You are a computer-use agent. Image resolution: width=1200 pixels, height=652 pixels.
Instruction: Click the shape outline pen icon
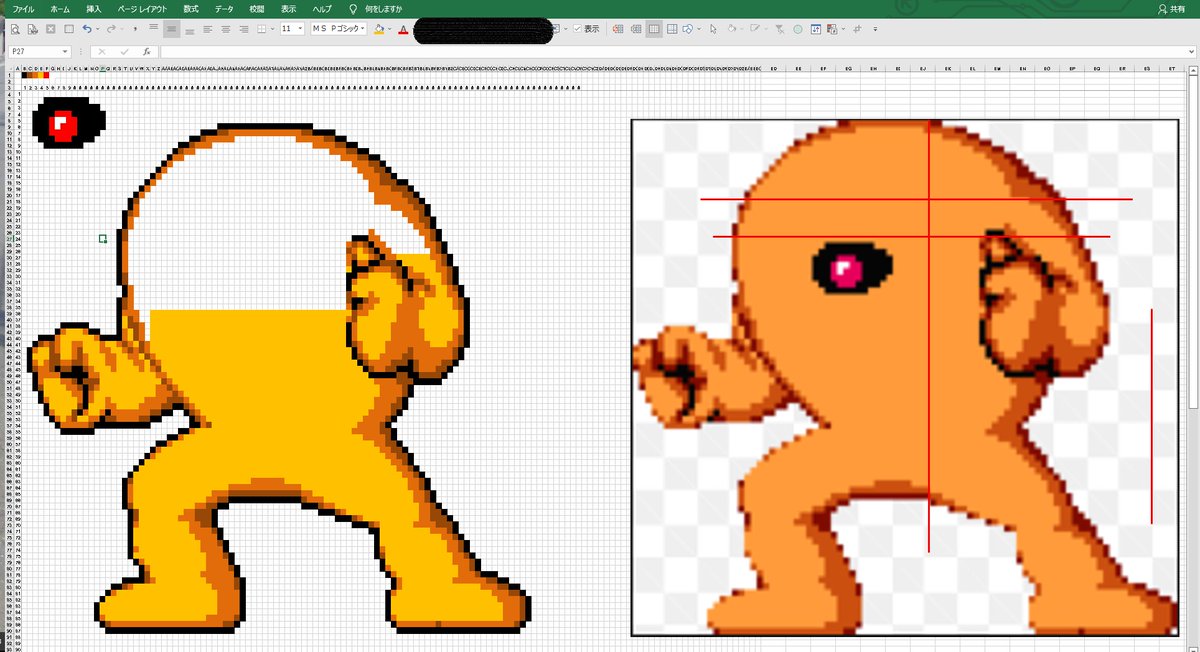coord(754,29)
